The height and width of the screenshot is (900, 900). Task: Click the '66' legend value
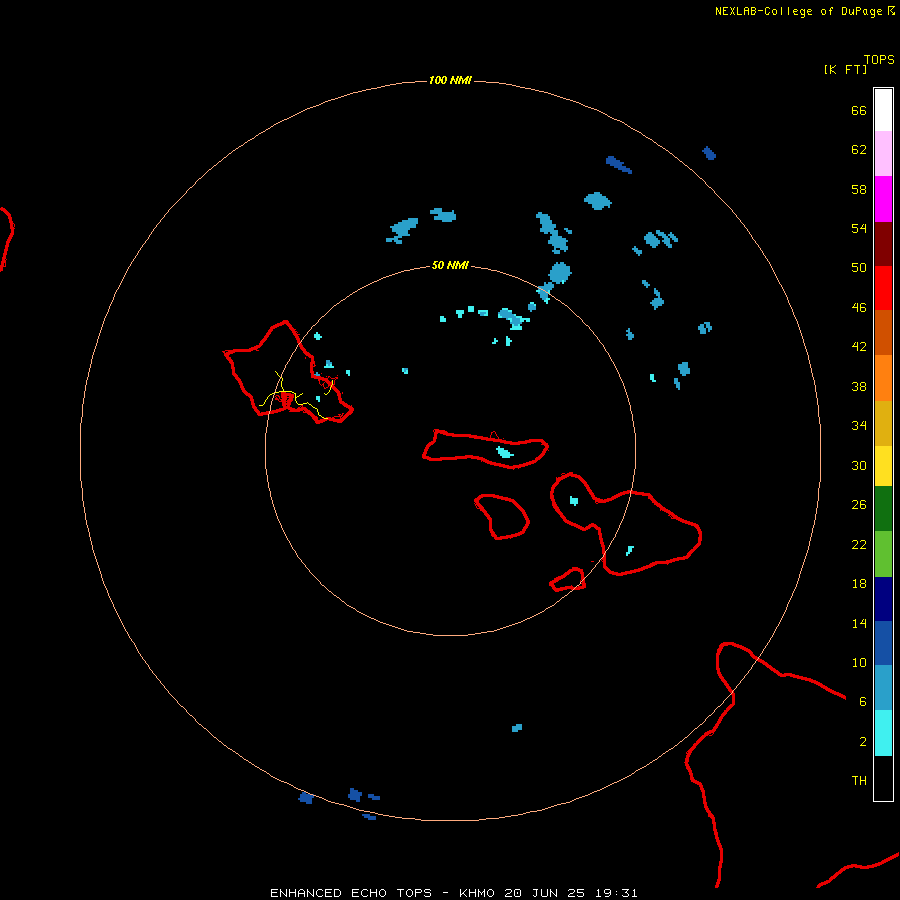pyautogui.click(x=859, y=111)
